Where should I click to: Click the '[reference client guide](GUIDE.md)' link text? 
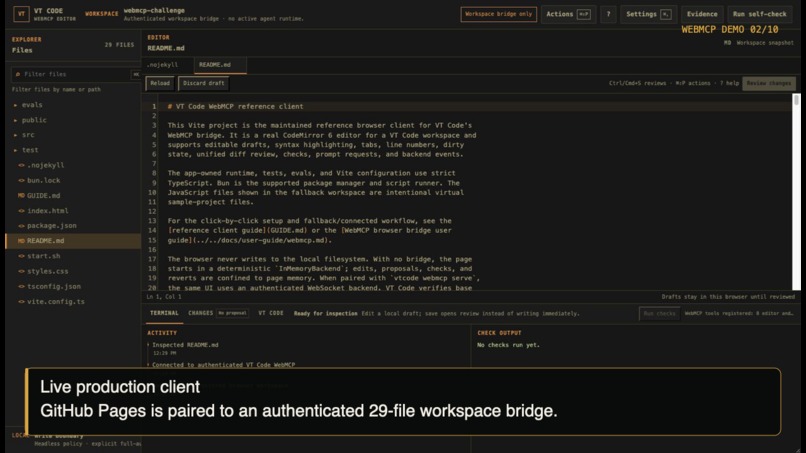(237, 230)
